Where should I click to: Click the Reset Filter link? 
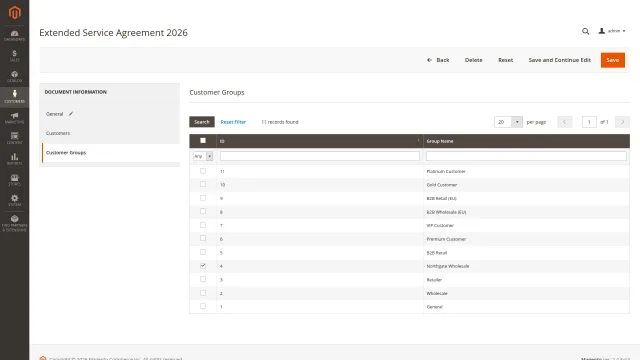[x=233, y=122]
